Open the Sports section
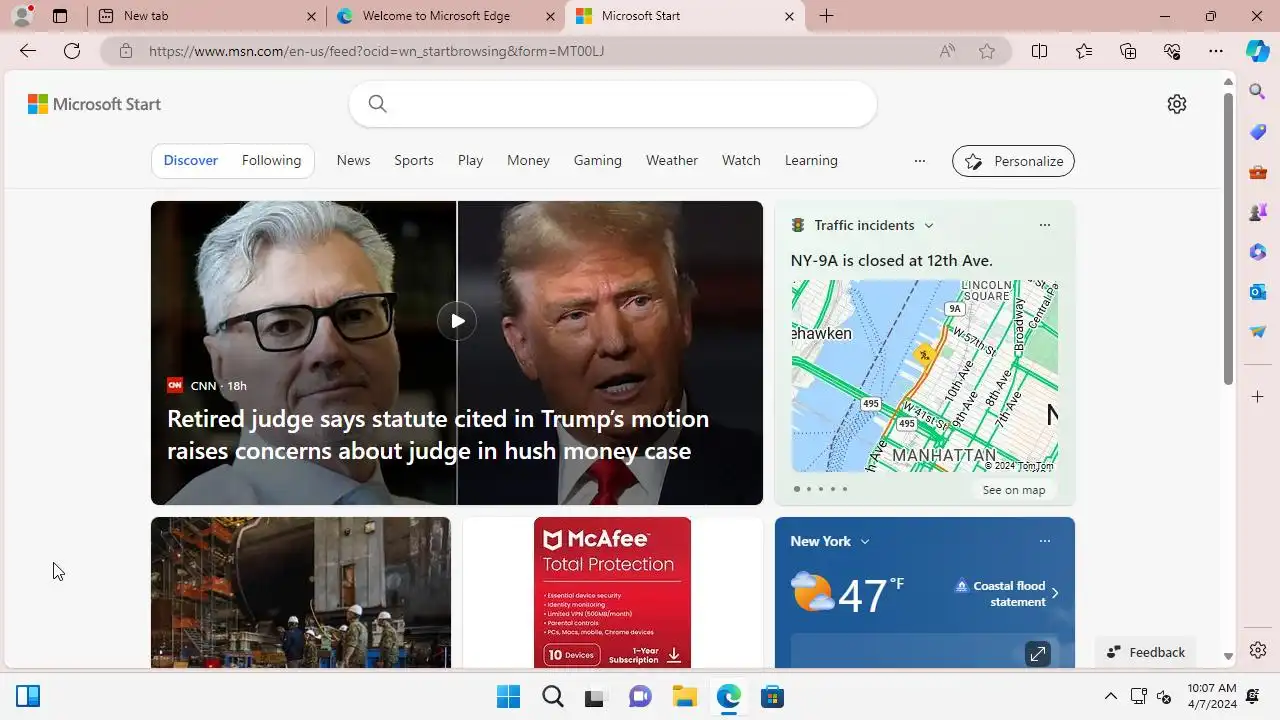 [x=414, y=160]
